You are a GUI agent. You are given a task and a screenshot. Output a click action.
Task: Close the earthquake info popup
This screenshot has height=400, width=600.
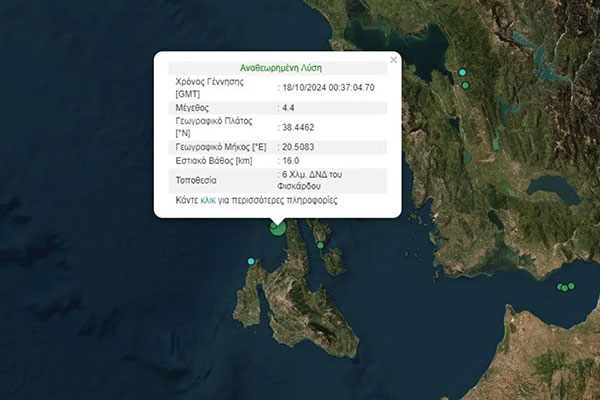click(x=393, y=60)
